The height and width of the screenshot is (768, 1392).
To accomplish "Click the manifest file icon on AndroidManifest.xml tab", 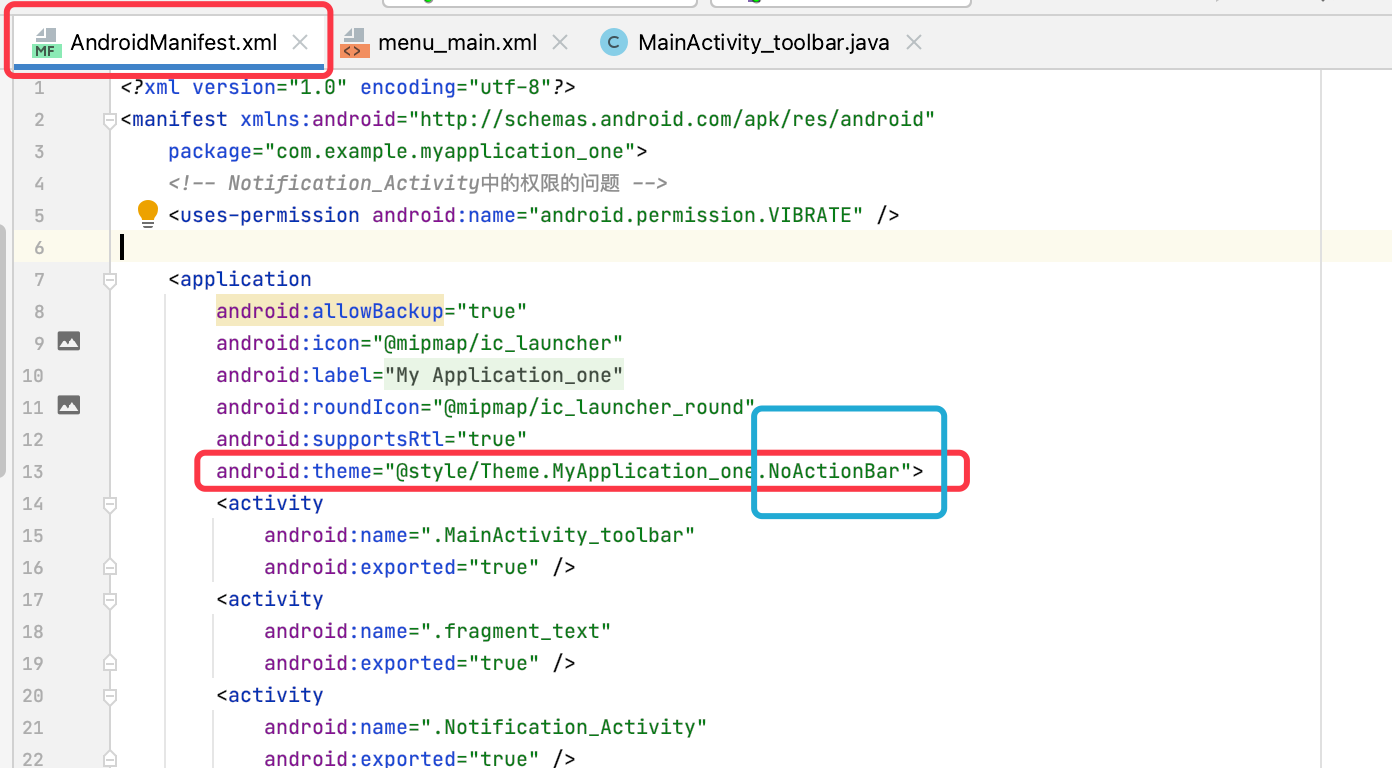I will (x=46, y=42).
